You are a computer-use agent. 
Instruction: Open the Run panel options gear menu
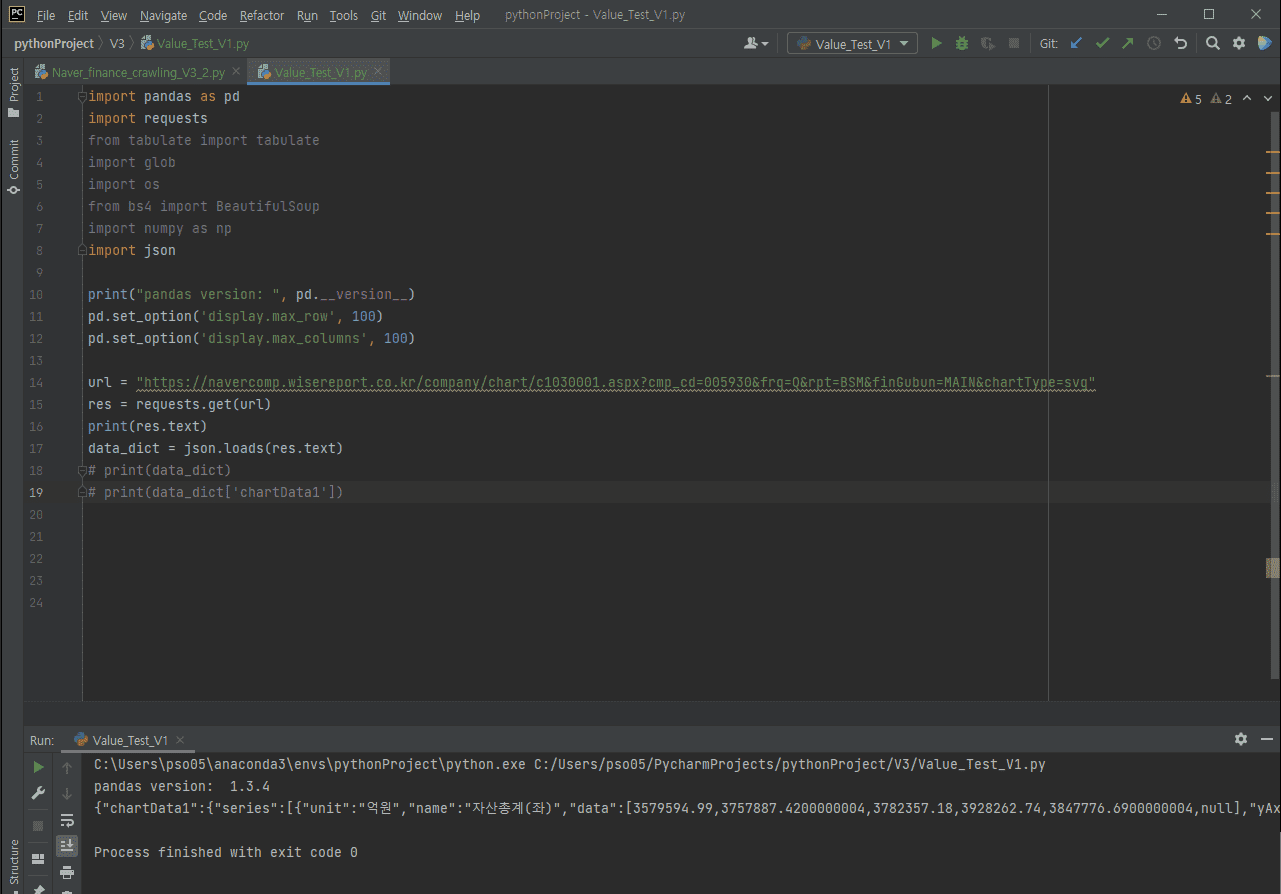pos(1241,739)
